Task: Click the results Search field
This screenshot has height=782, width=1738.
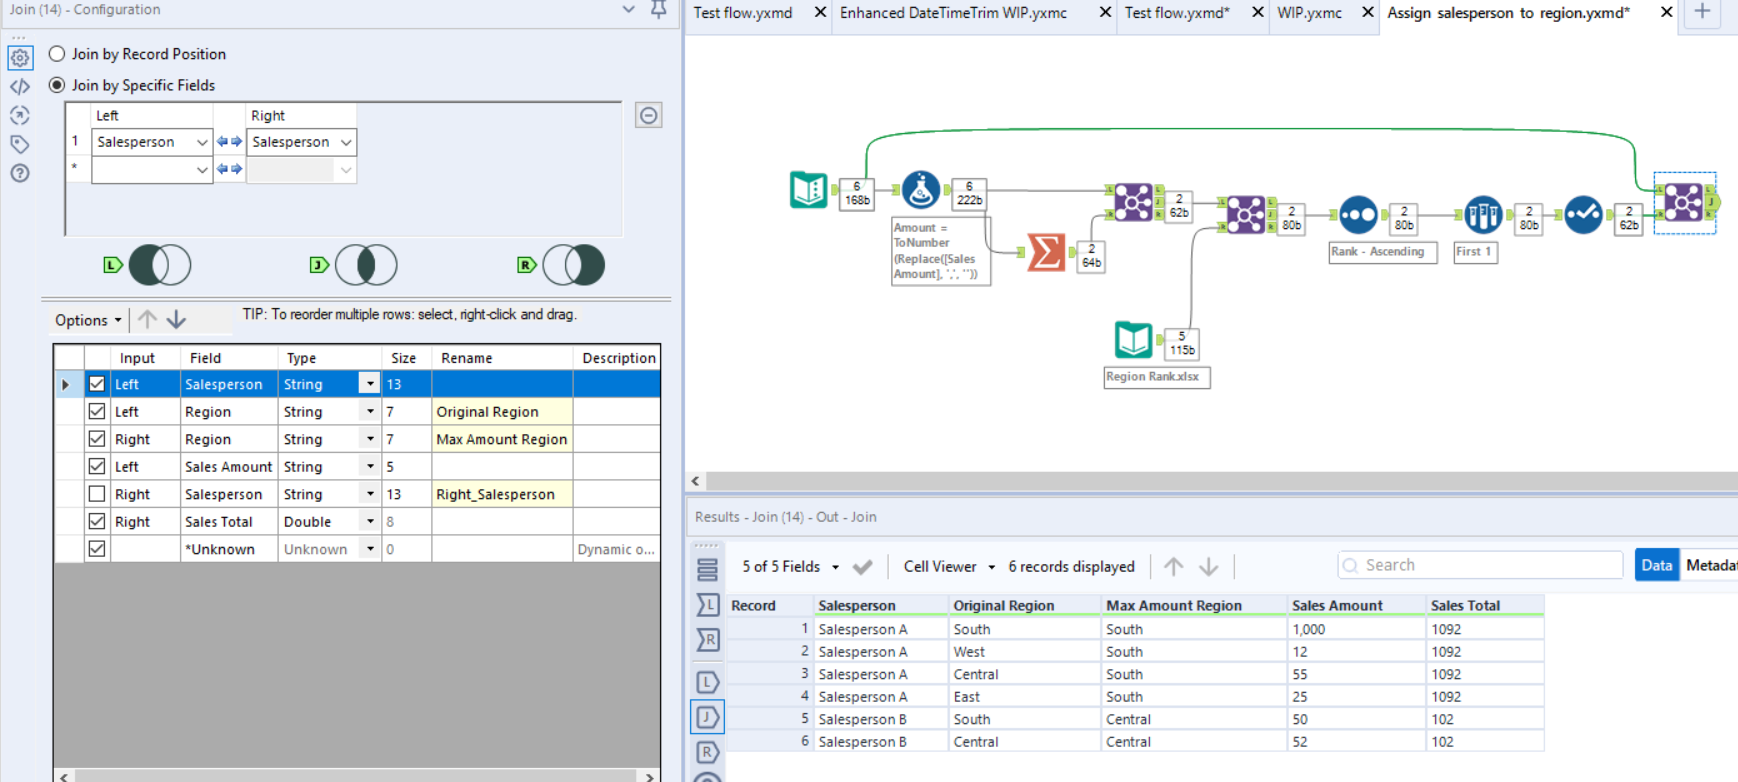Action: pos(1480,565)
